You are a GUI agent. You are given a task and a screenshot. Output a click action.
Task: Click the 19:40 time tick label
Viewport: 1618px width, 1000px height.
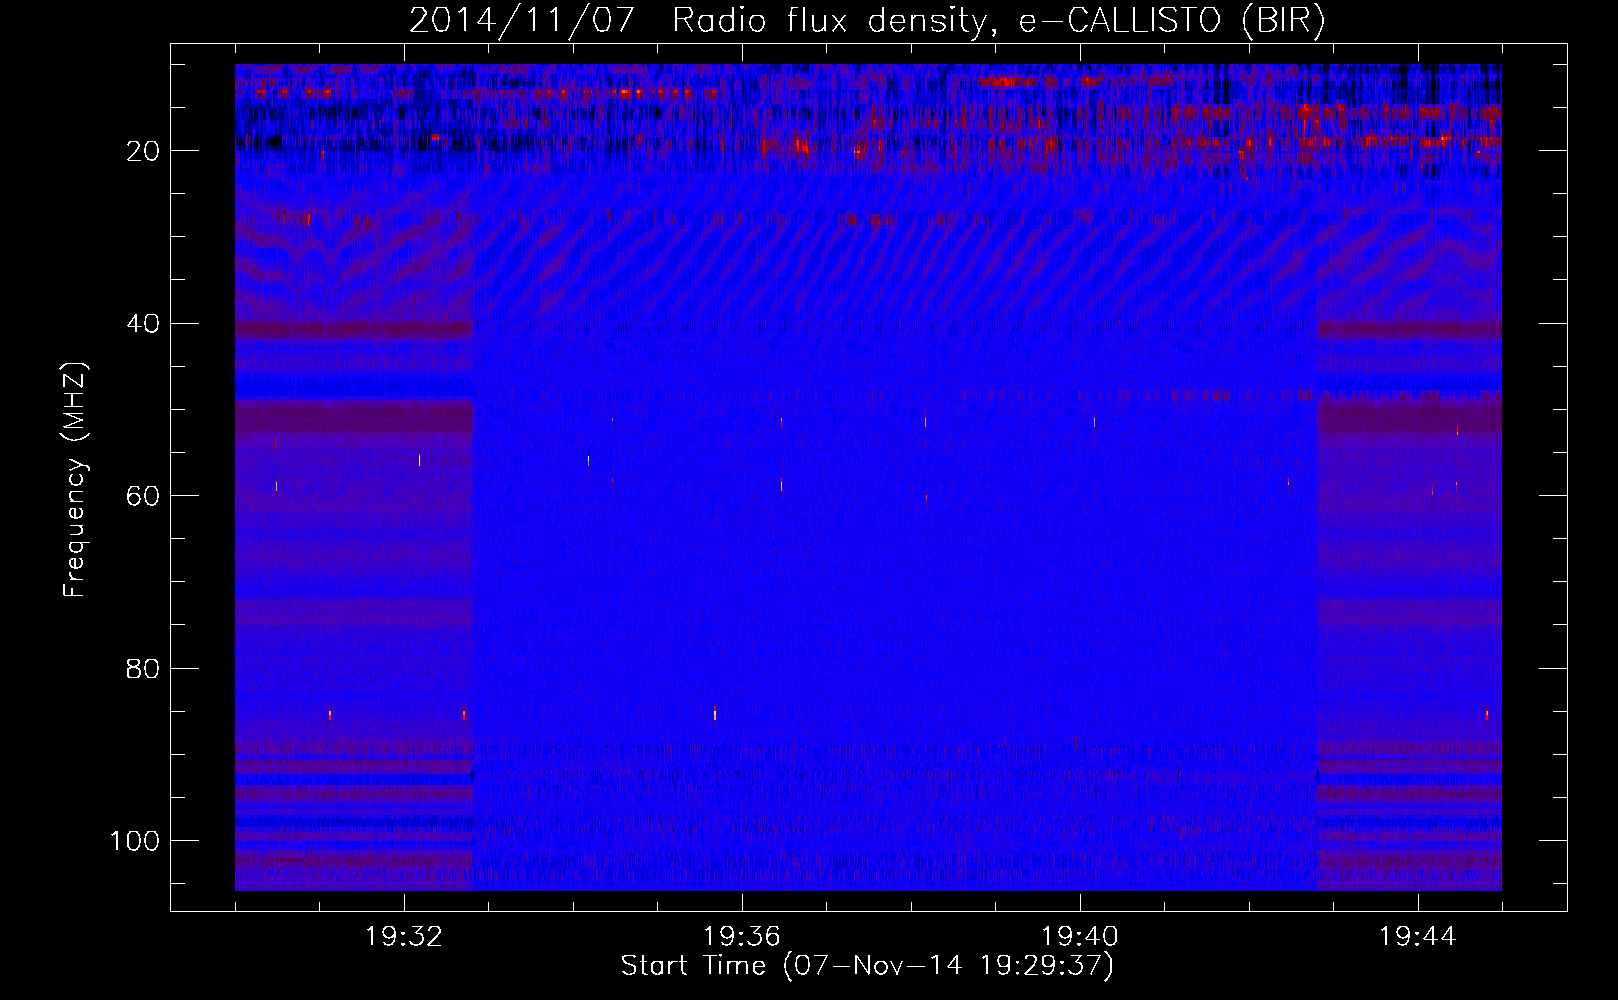tap(1080, 937)
